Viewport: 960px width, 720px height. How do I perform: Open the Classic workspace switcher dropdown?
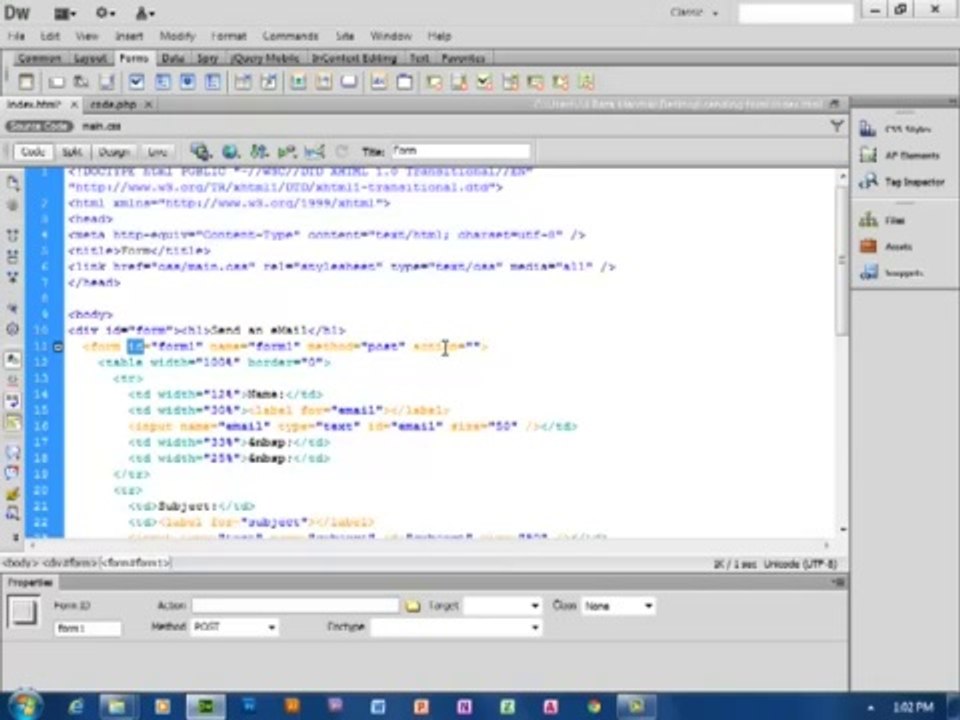click(694, 12)
